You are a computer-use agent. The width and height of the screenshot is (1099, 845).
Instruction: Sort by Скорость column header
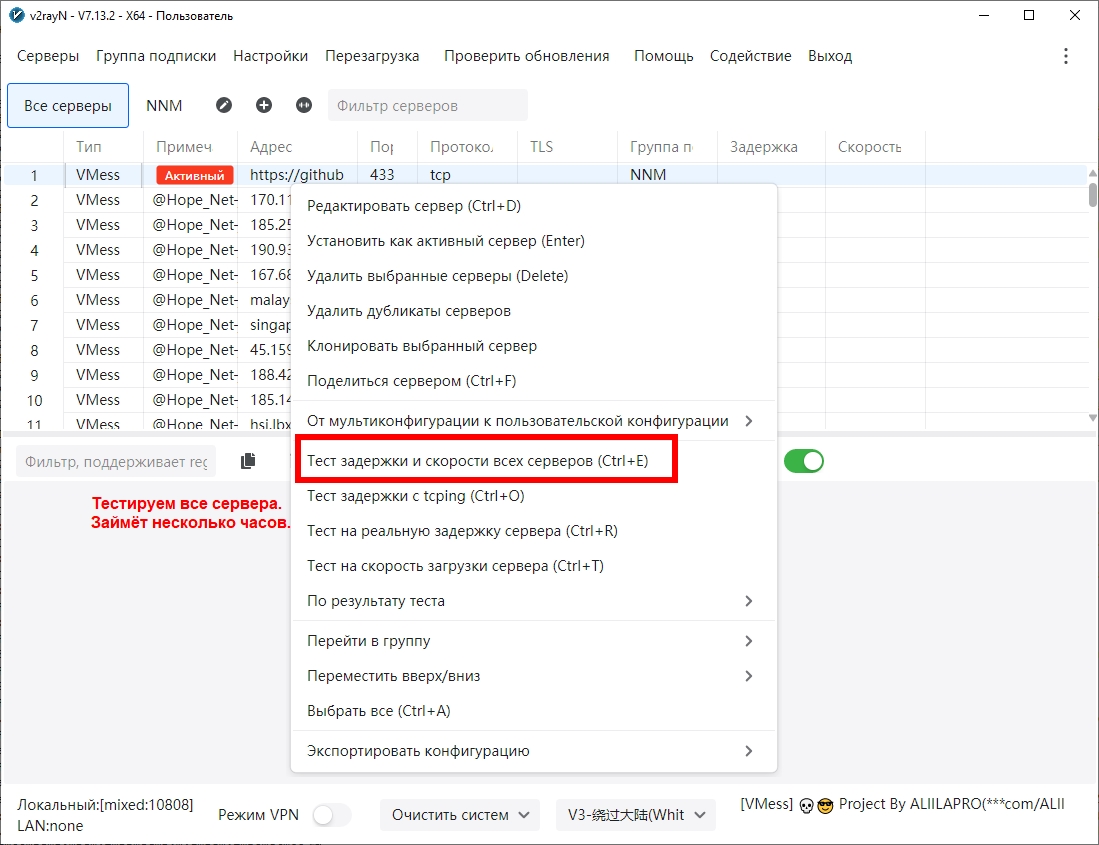click(875, 147)
